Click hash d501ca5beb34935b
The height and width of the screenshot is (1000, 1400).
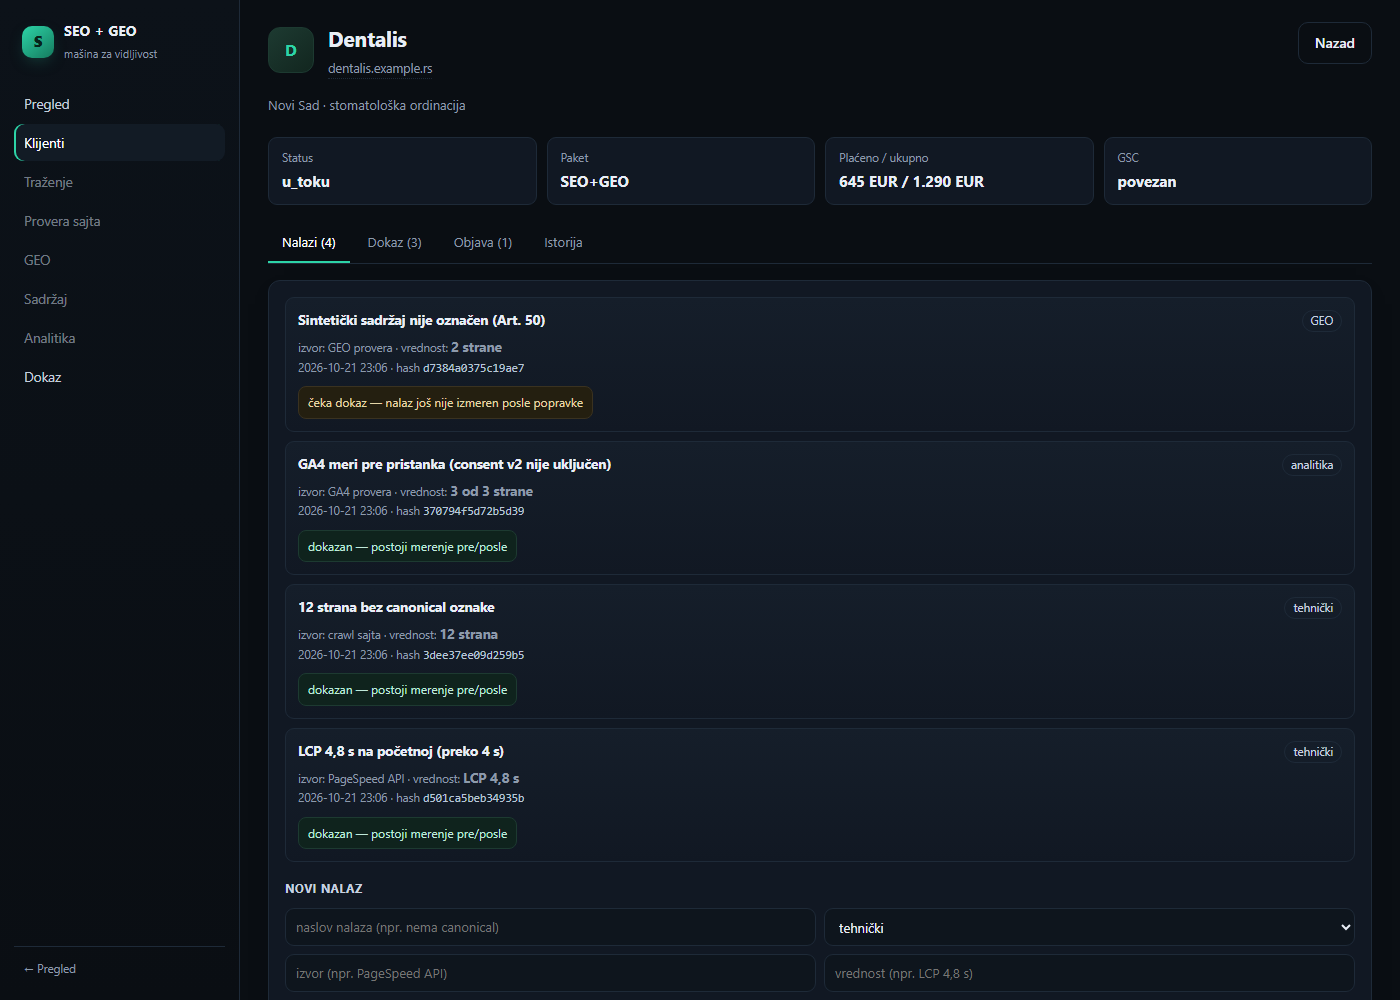(x=473, y=798)
